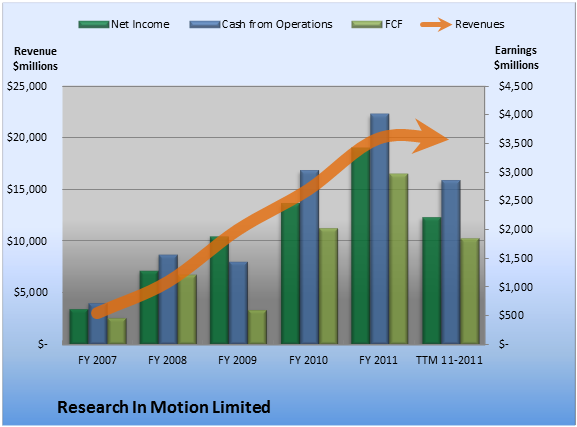Select the 'Revenues' legend label
Viewport: 577px width, 427px height.
479,24
